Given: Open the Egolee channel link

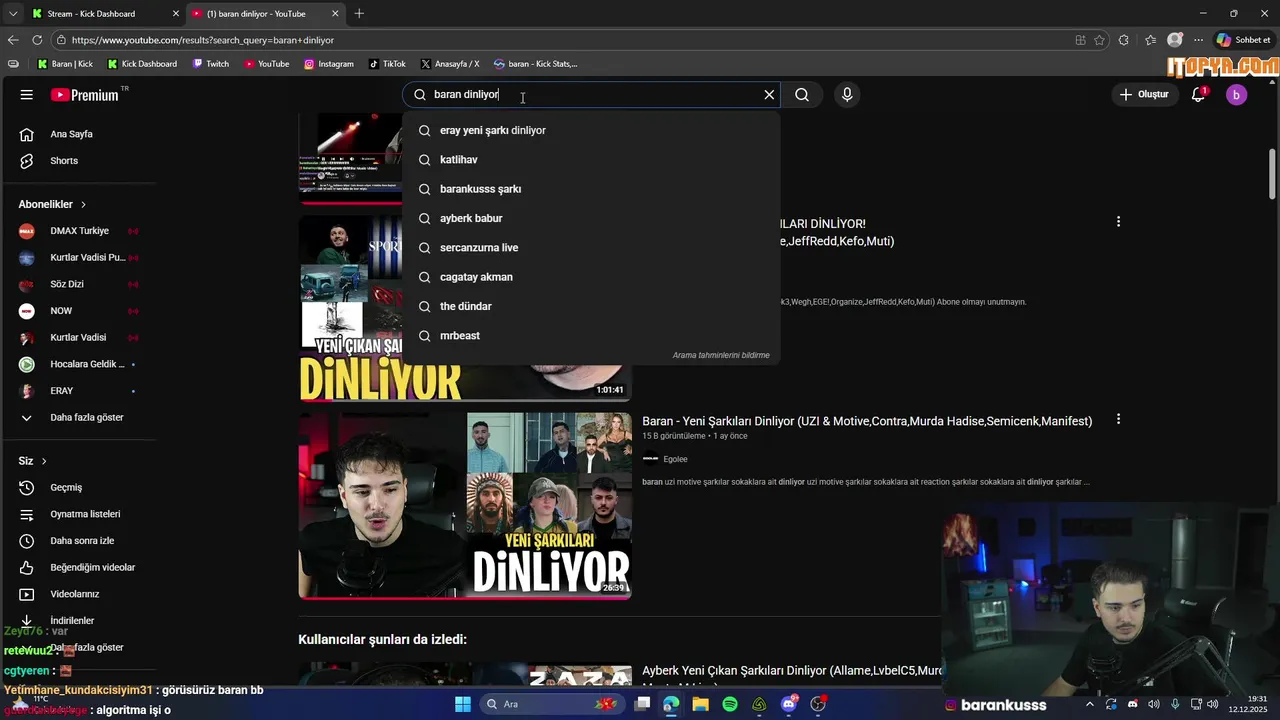Looking at the screenshot, I should point(675,459).
